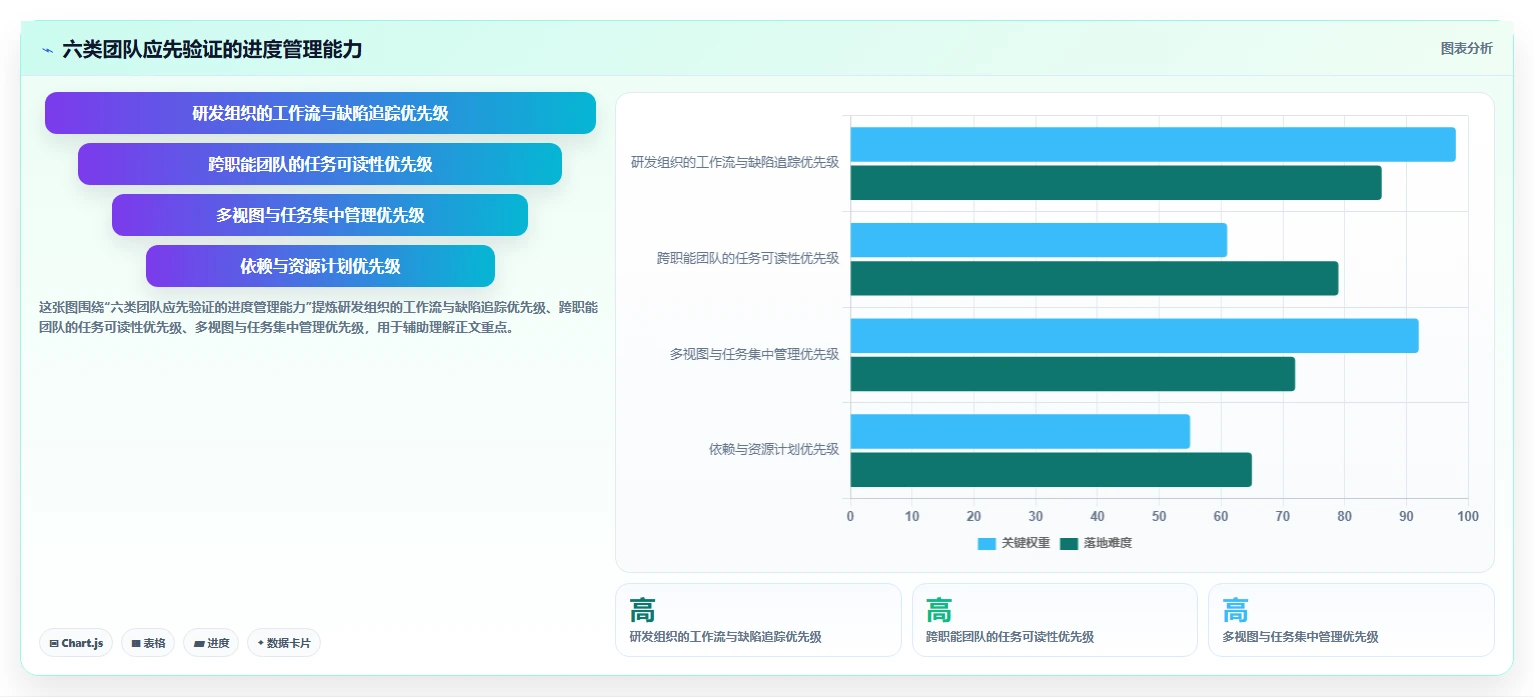Image resolution: width=1534 pixels, height=697 pixels.
Task: Click the 关键权重 bar for 多视图与任务集中管理优先级
Action: point(1134,336)
